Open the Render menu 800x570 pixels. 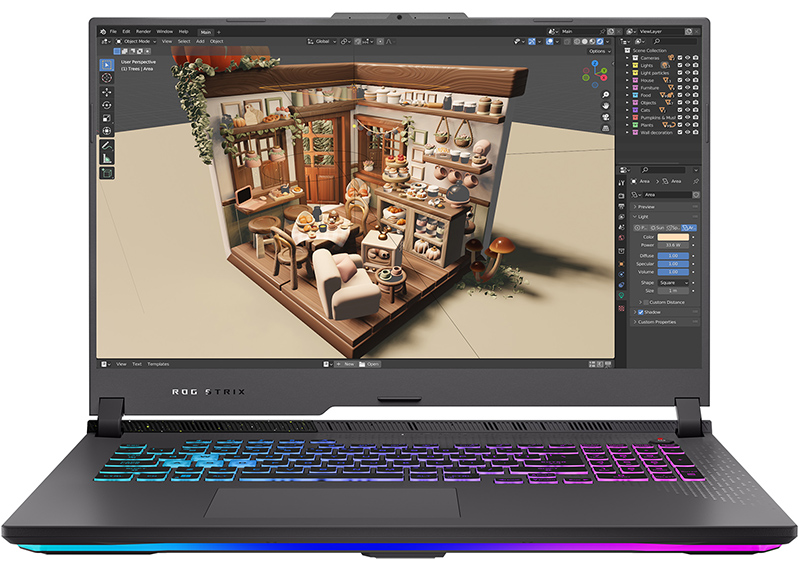click(x=143, y=32)
